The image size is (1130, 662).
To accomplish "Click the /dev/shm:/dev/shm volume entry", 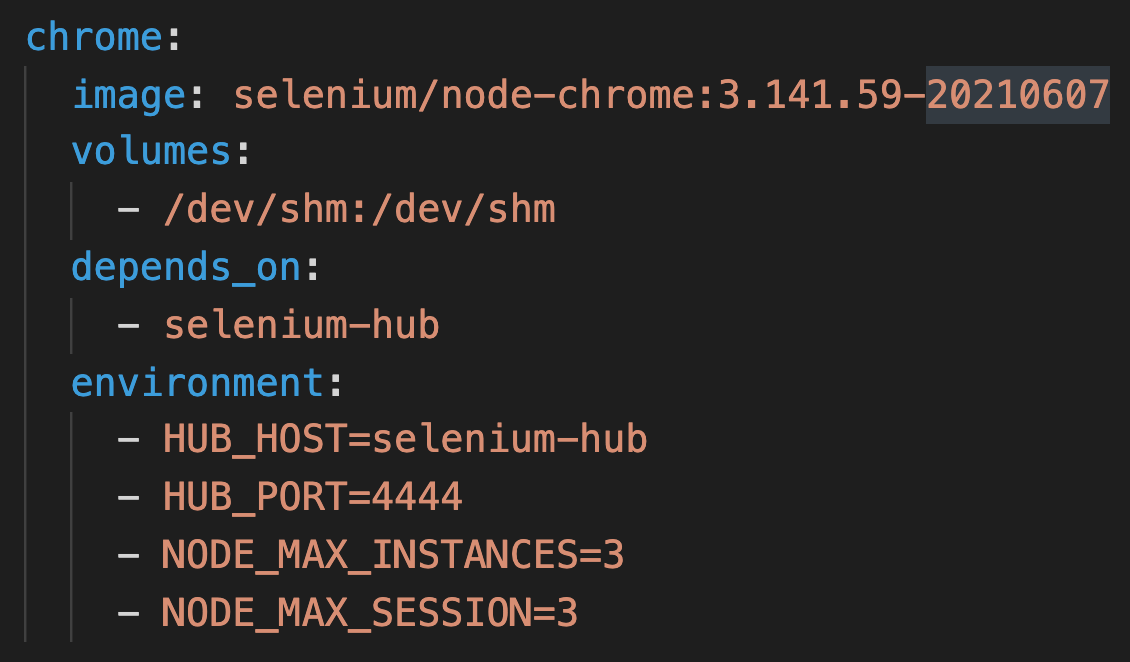I will pyautogui.click(x=360, y=210).
